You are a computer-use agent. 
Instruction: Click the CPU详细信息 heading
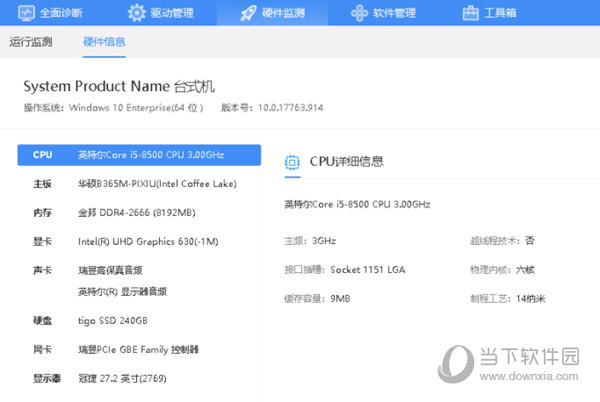(x=347, y=162)
